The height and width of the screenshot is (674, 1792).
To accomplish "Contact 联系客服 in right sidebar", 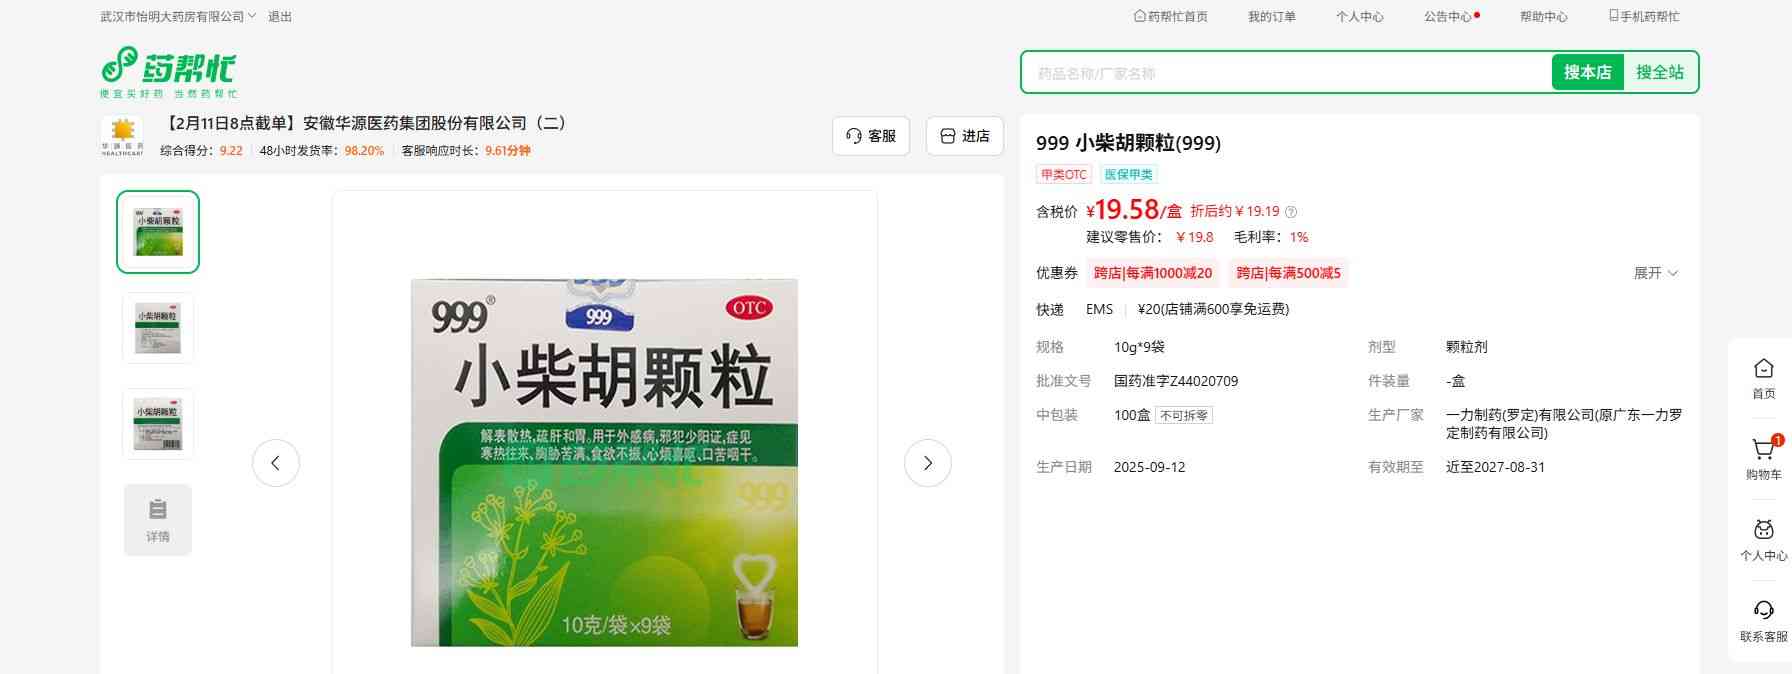I will (x=1763, y=620).
